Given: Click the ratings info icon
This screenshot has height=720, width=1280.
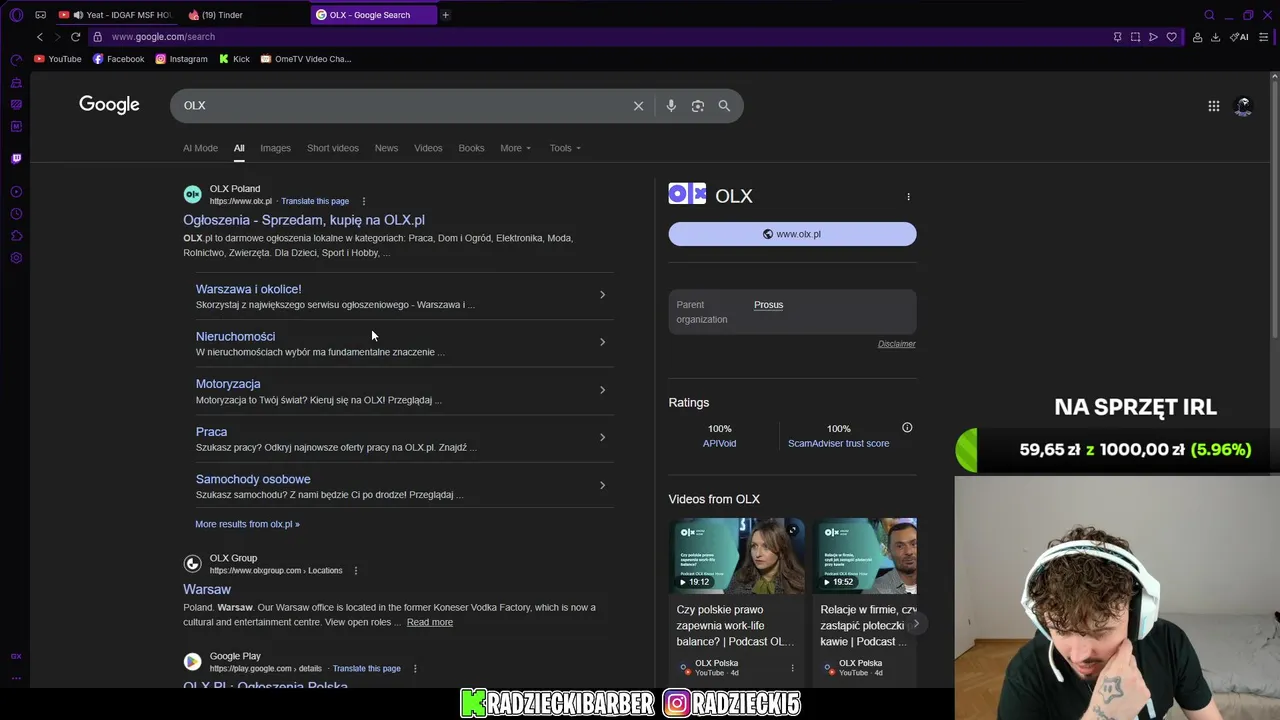Looking at the screenshot, I should (907, 428).
